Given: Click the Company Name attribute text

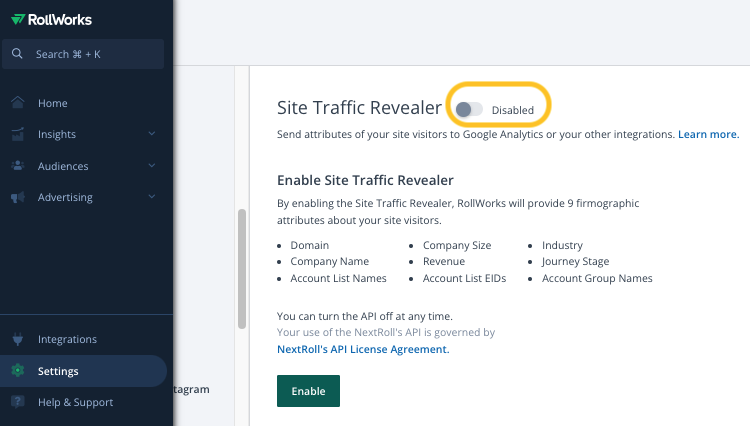Looking at the screenshot, I should (x=330, y=262).
